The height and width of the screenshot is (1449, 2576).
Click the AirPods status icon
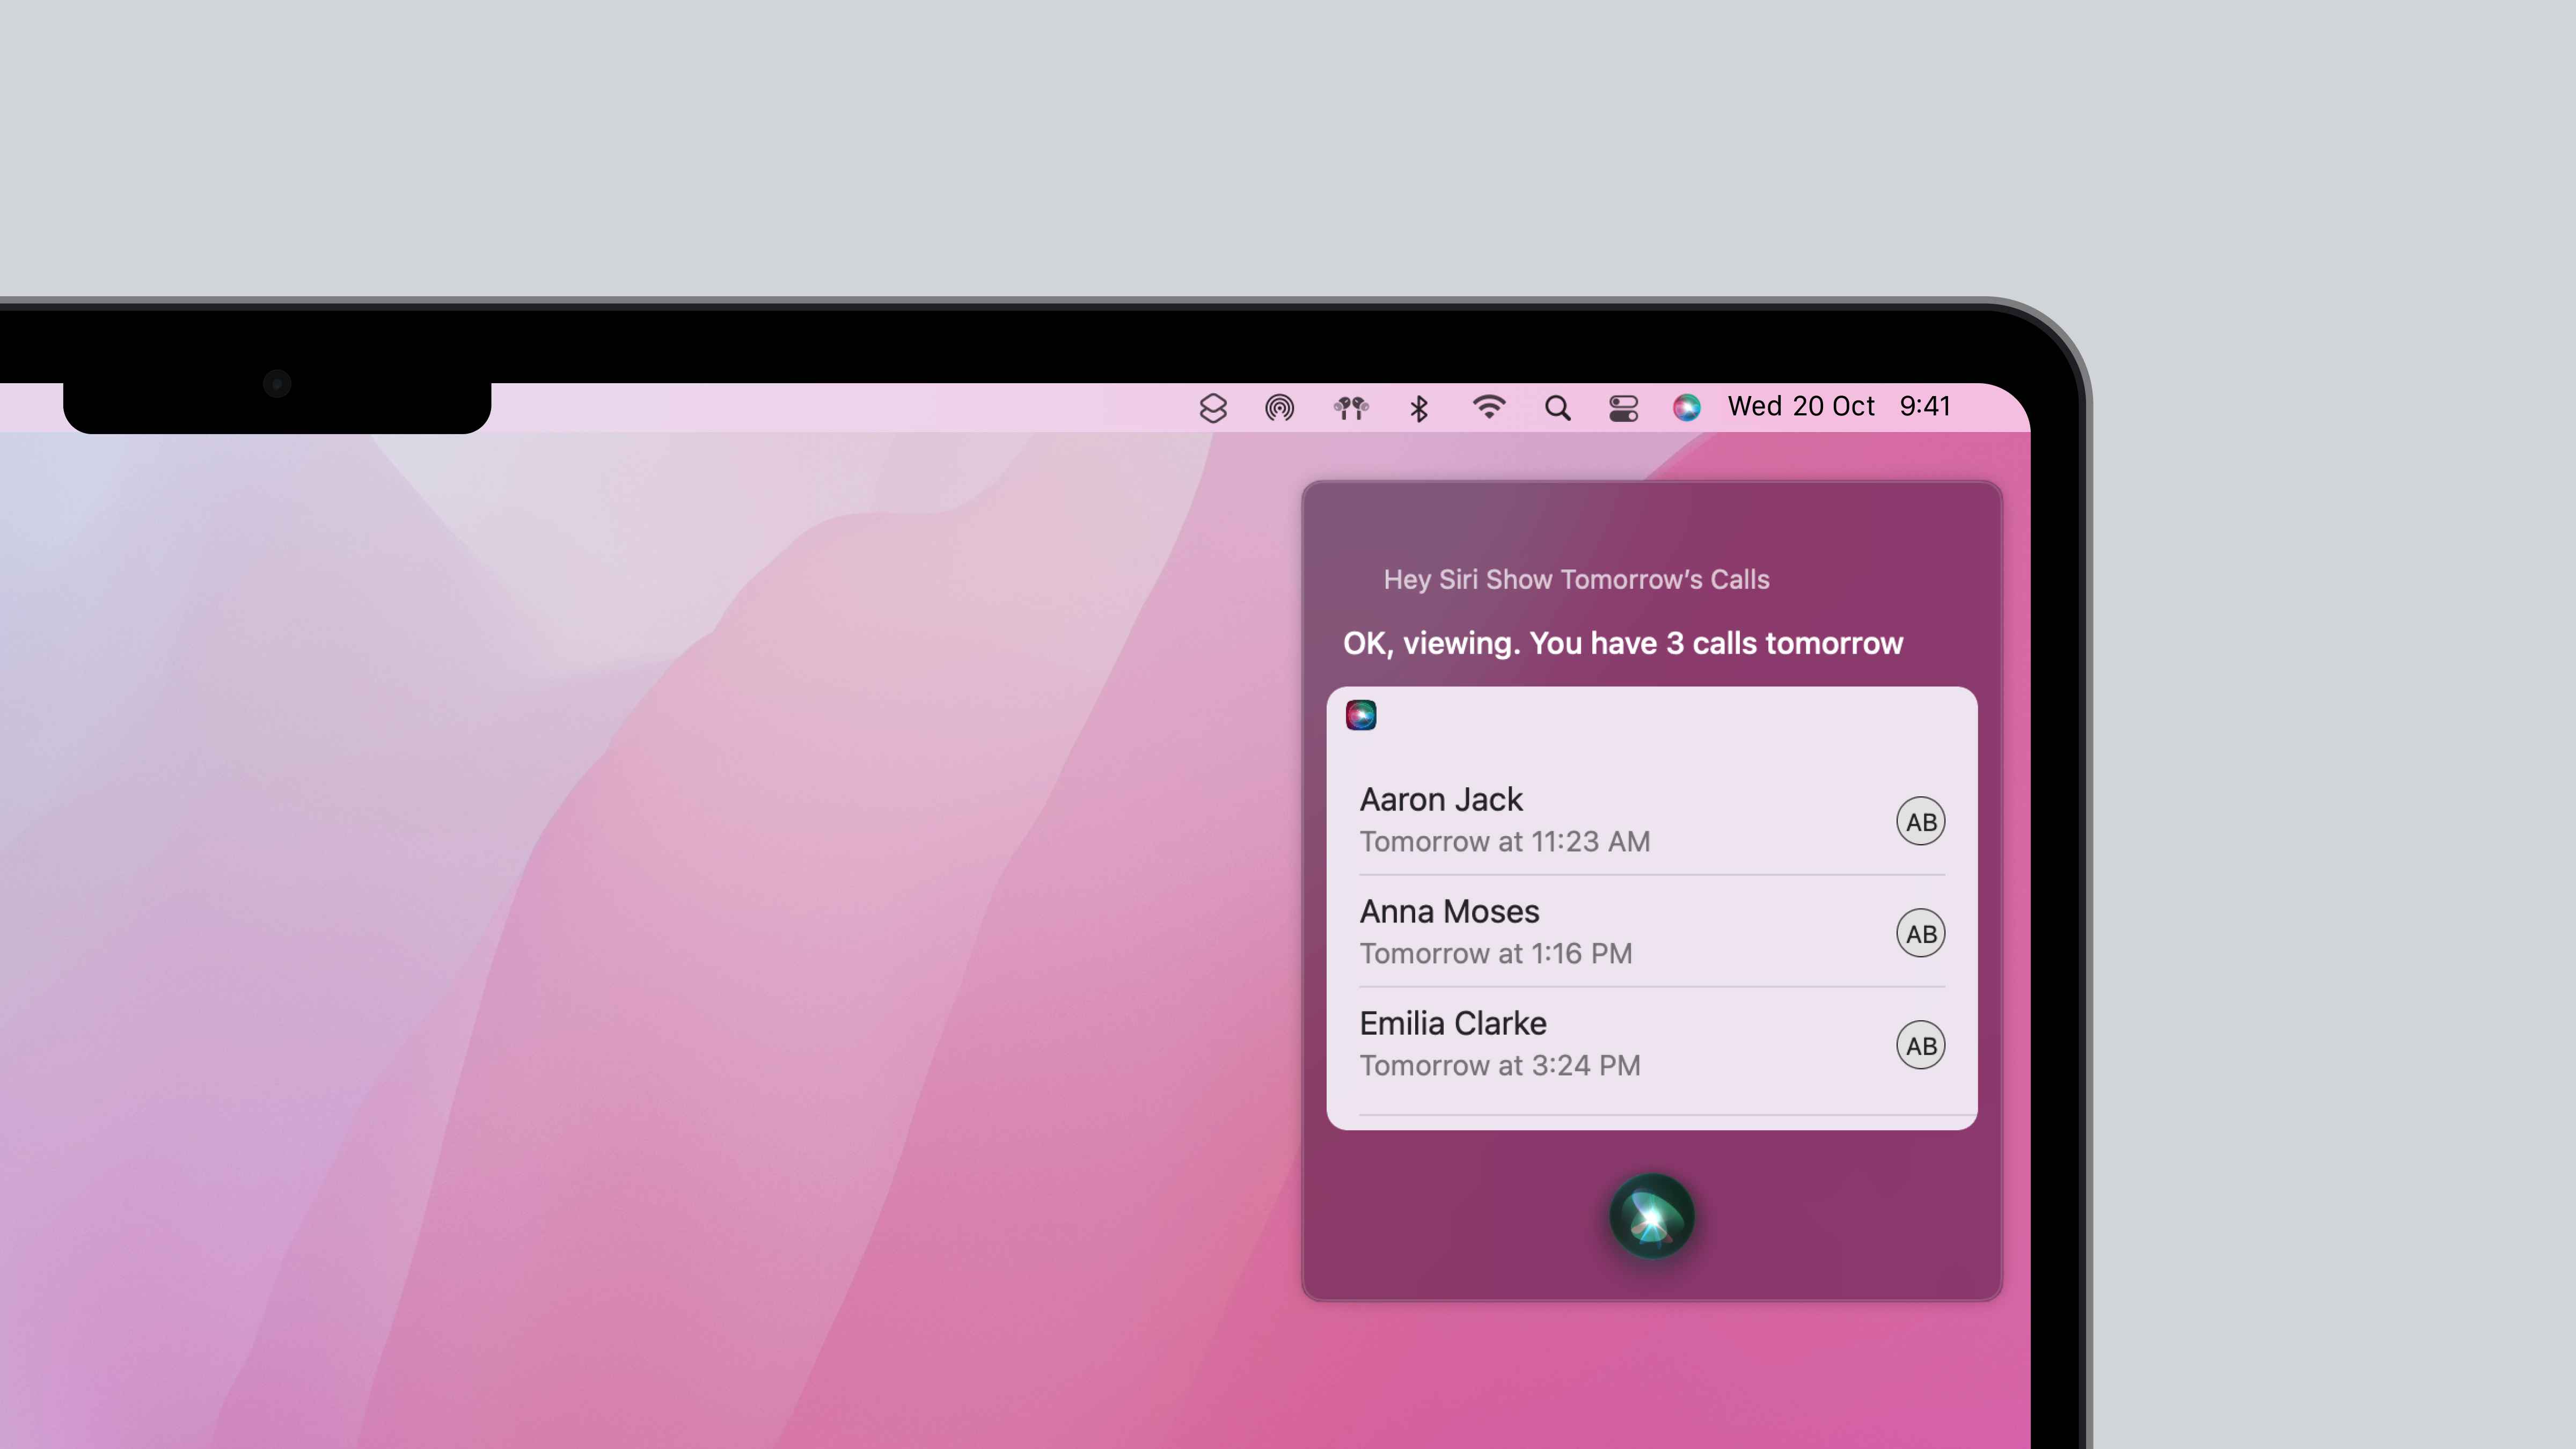[1350, 408]
